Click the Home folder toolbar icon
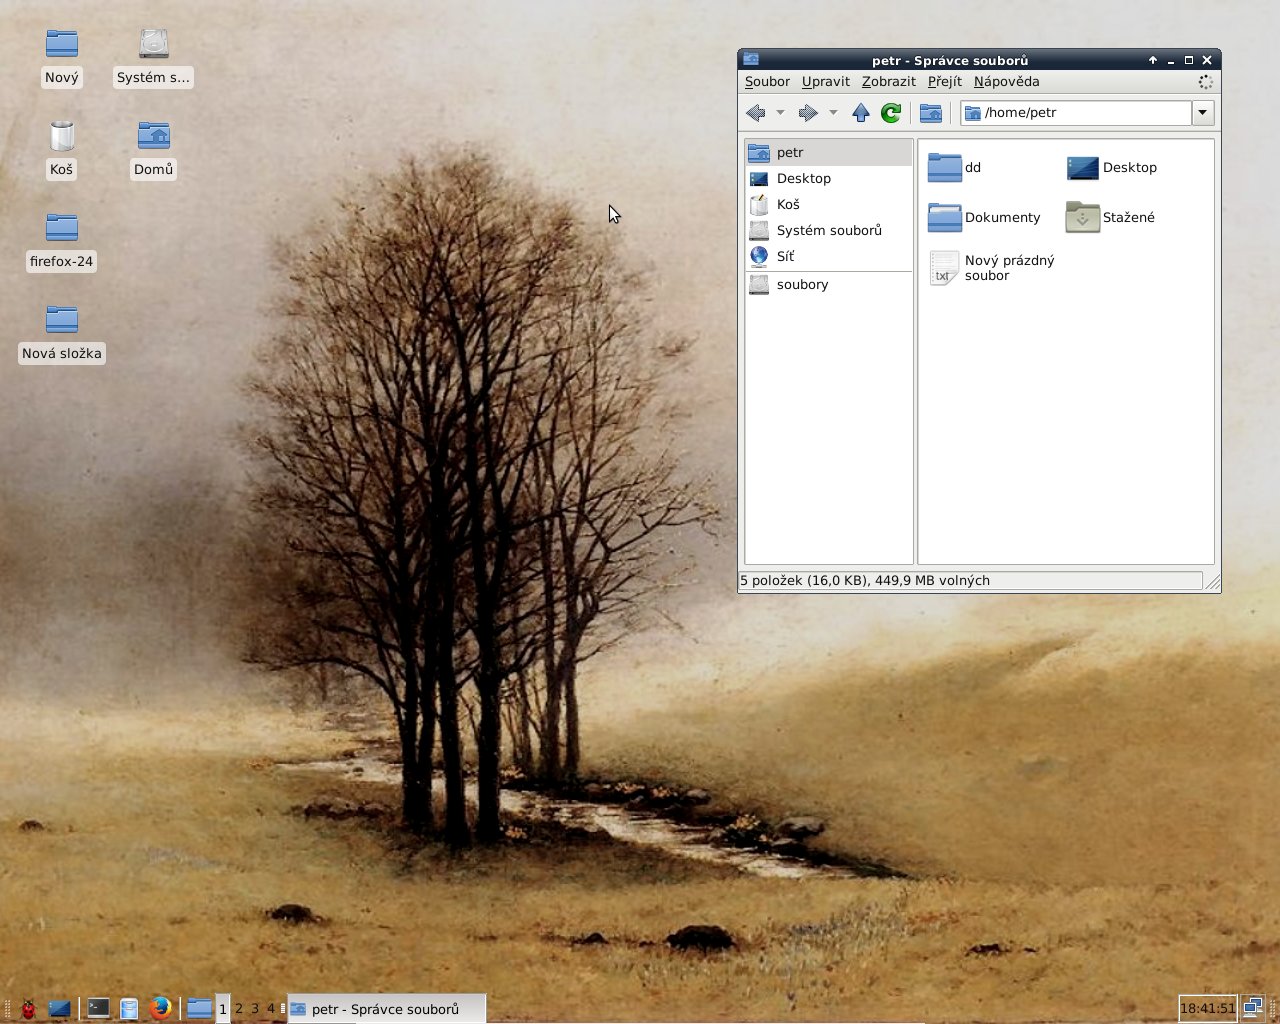 (931, 113)
